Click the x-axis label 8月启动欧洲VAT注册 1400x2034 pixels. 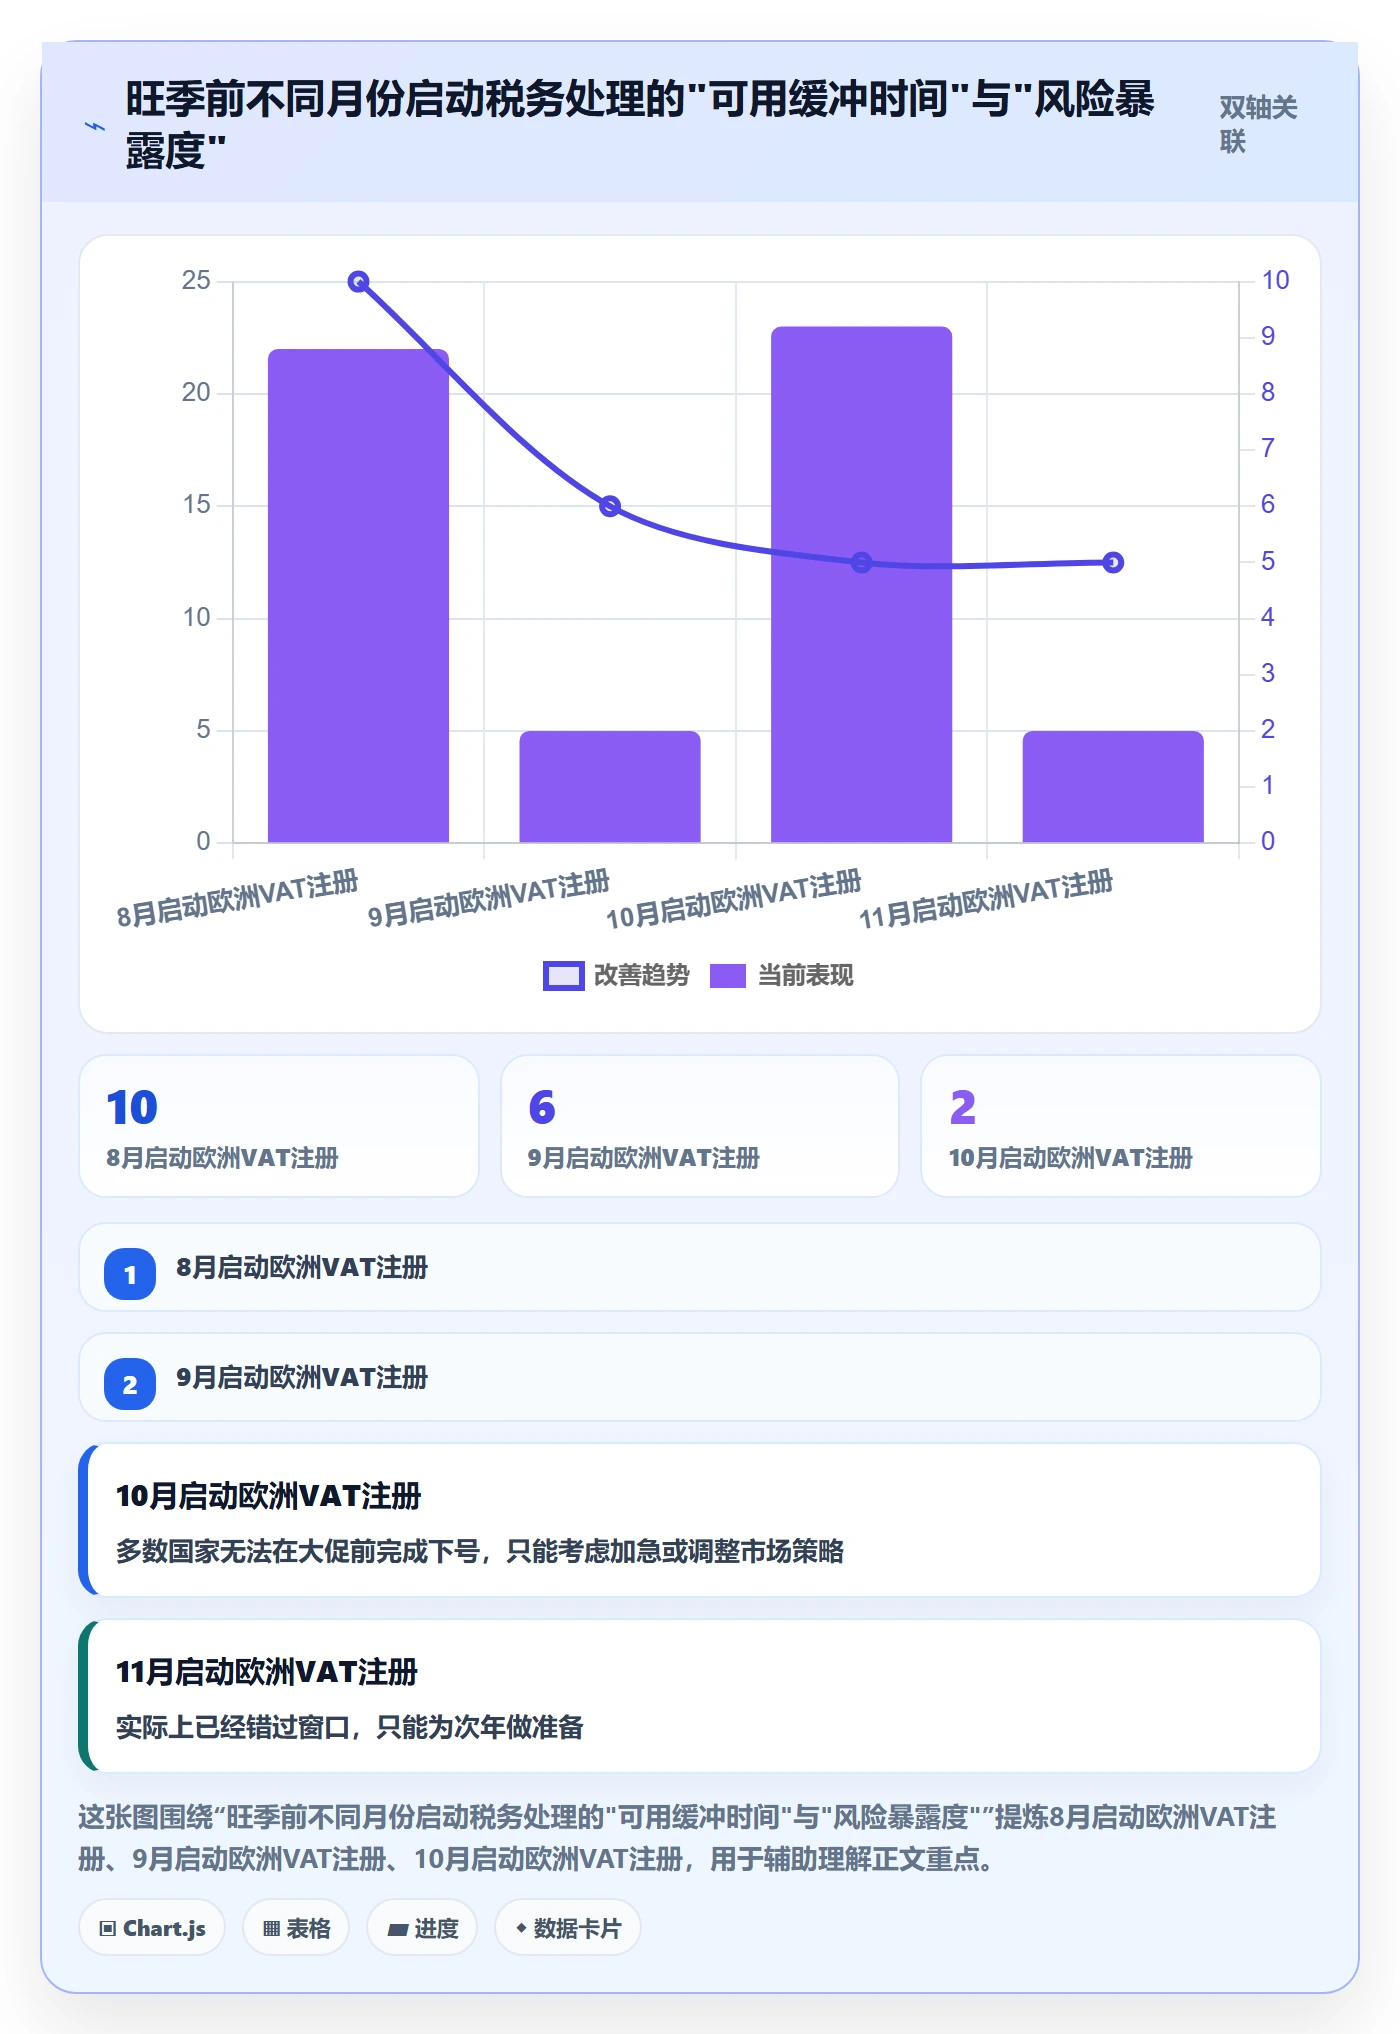(x=237, y=899)
